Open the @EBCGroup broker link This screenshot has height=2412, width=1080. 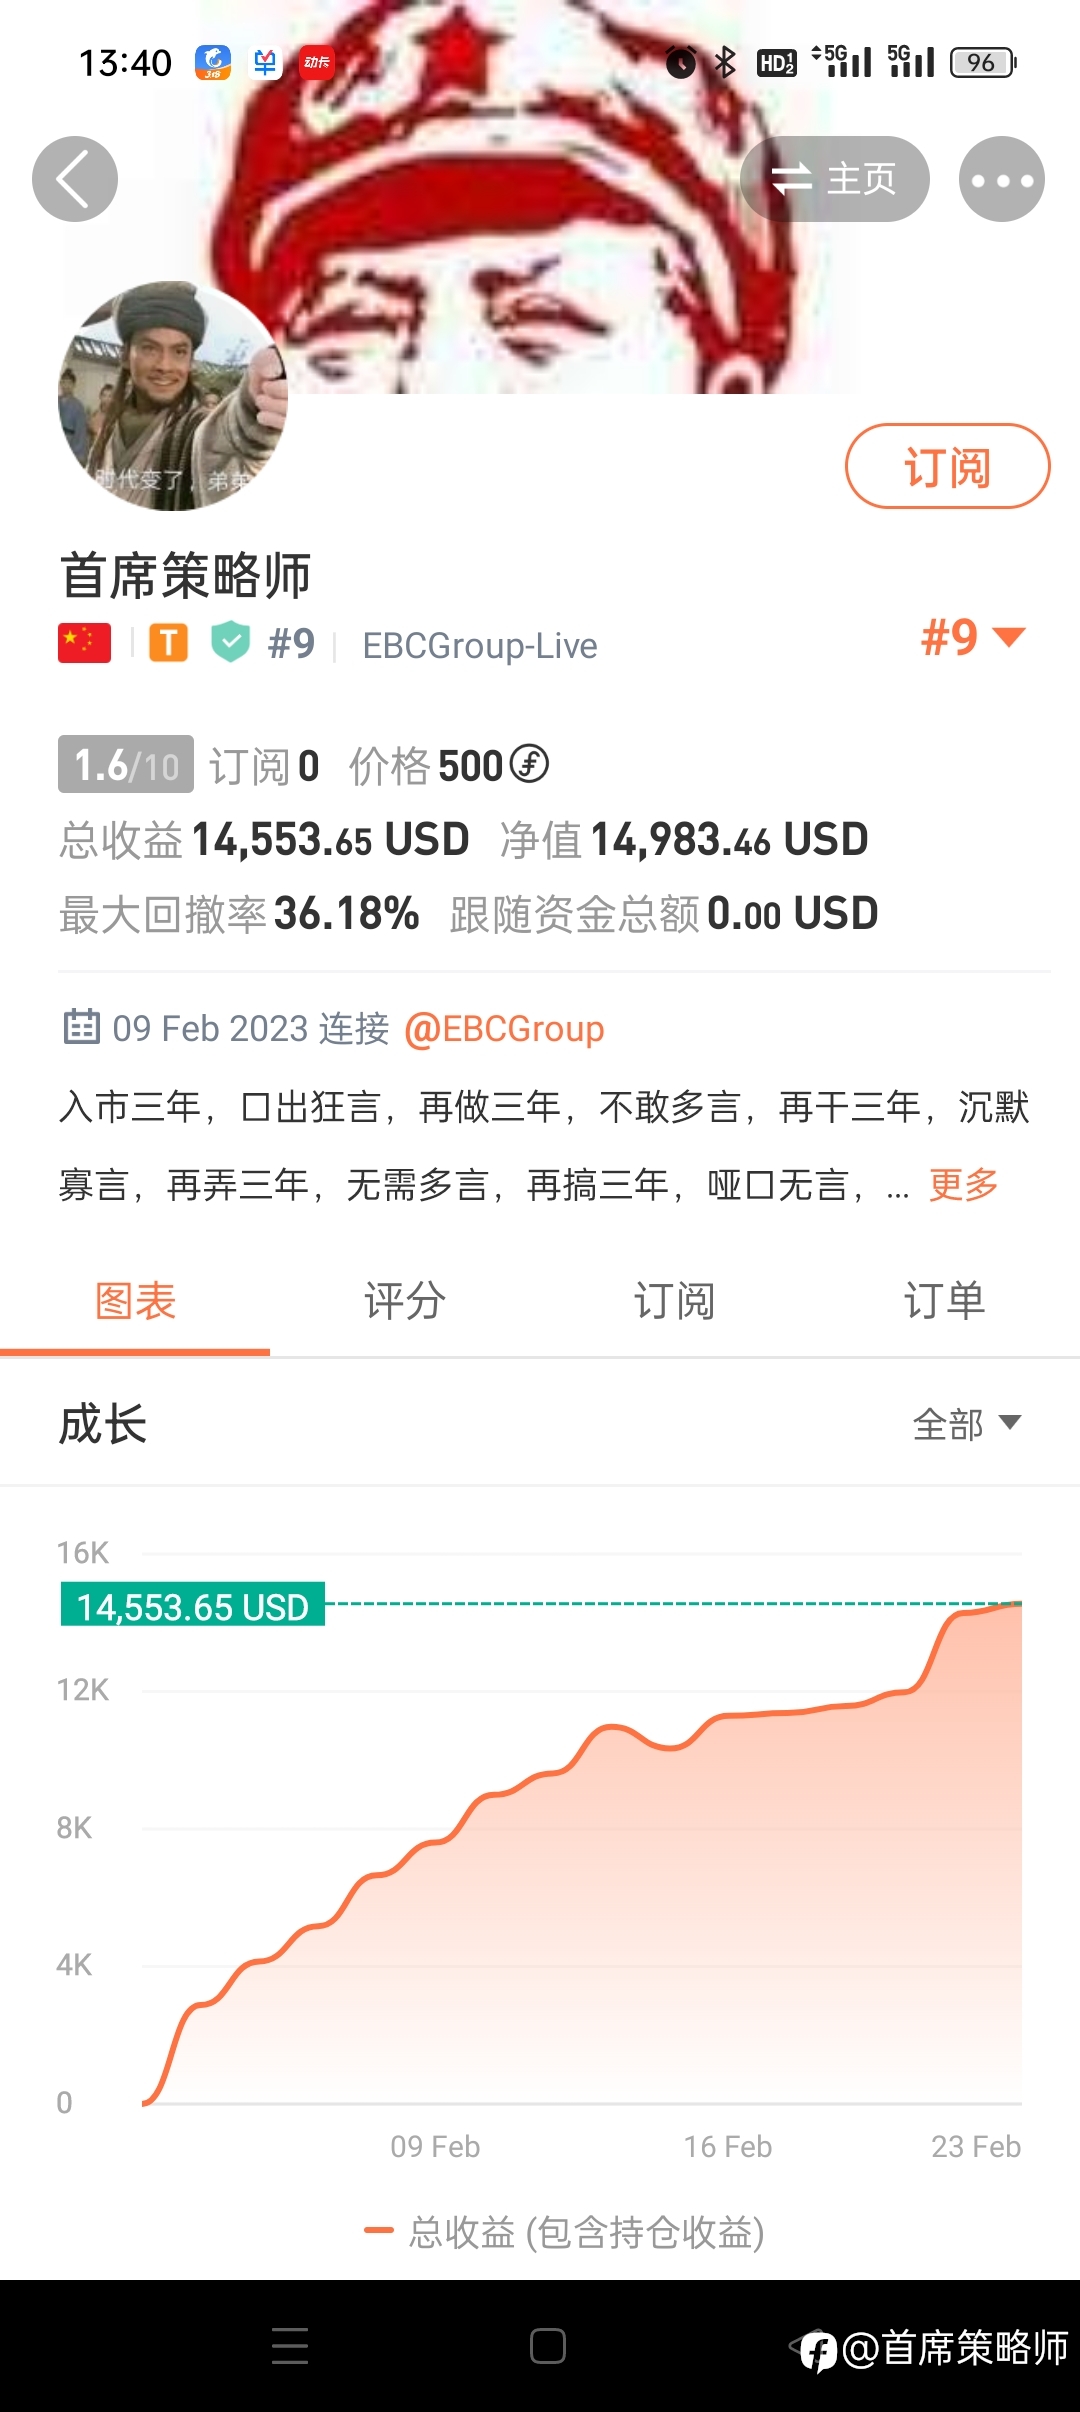pos(504,1028)
